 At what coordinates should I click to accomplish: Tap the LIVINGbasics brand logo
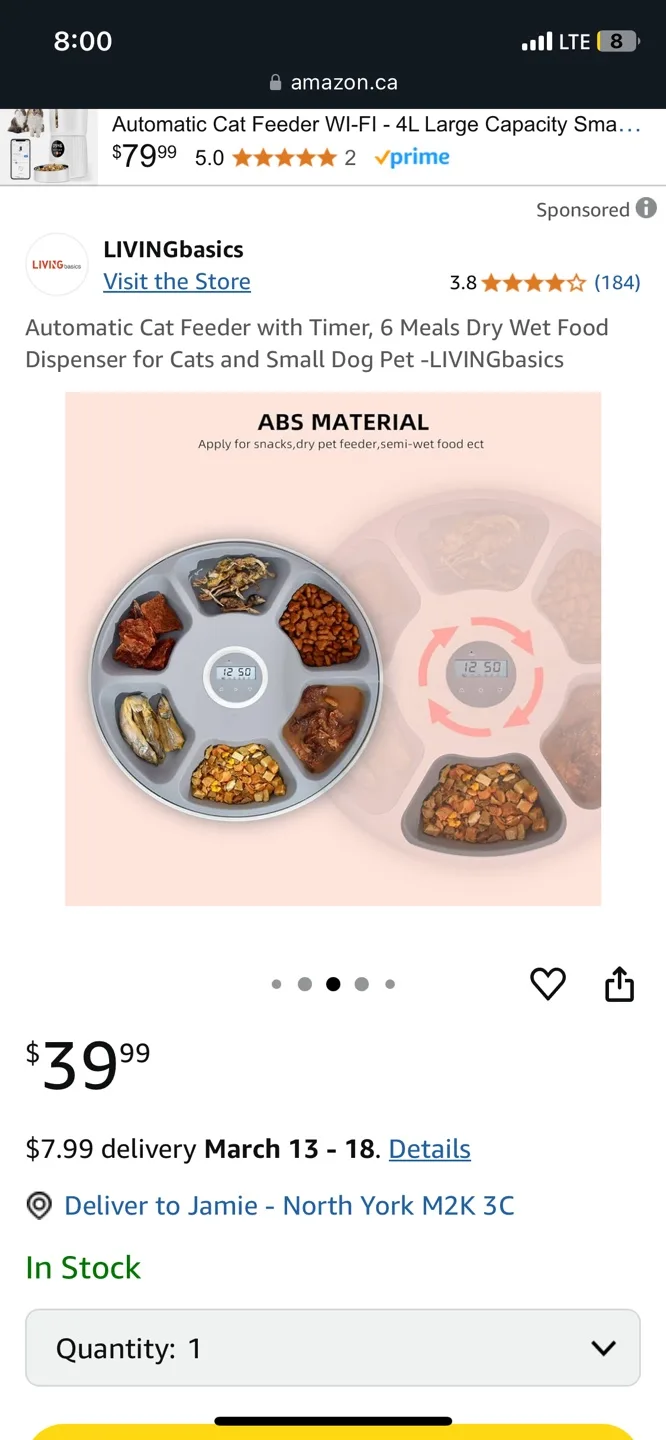pyautogui.click(x=57, y=265)
